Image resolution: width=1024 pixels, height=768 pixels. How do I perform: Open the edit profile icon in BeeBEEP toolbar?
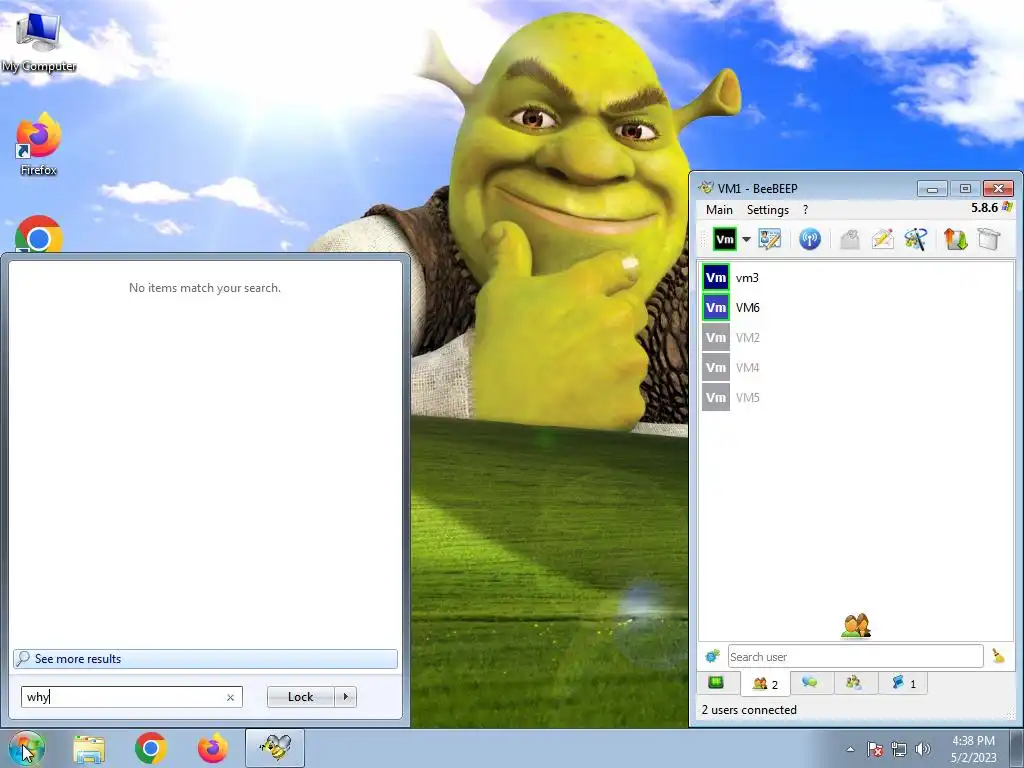tap(770, 239)
